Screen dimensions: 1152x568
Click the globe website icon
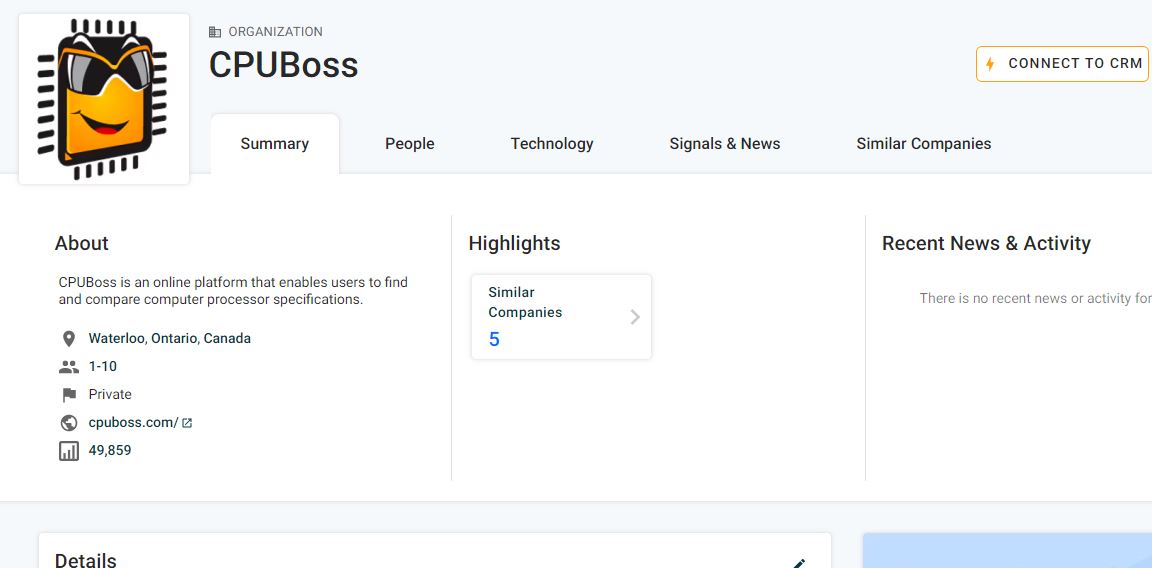click(69, 423)
